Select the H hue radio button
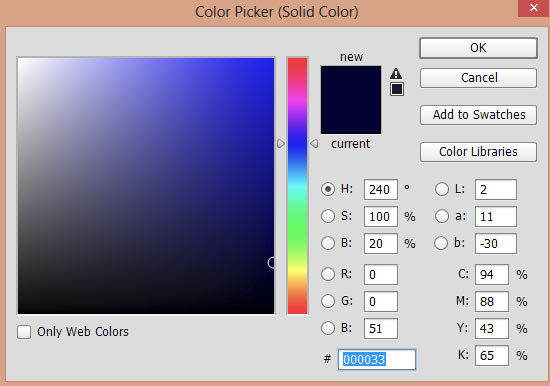Image resolution: width=550 pixels, height=386 pixels. [x=328, y=189]
